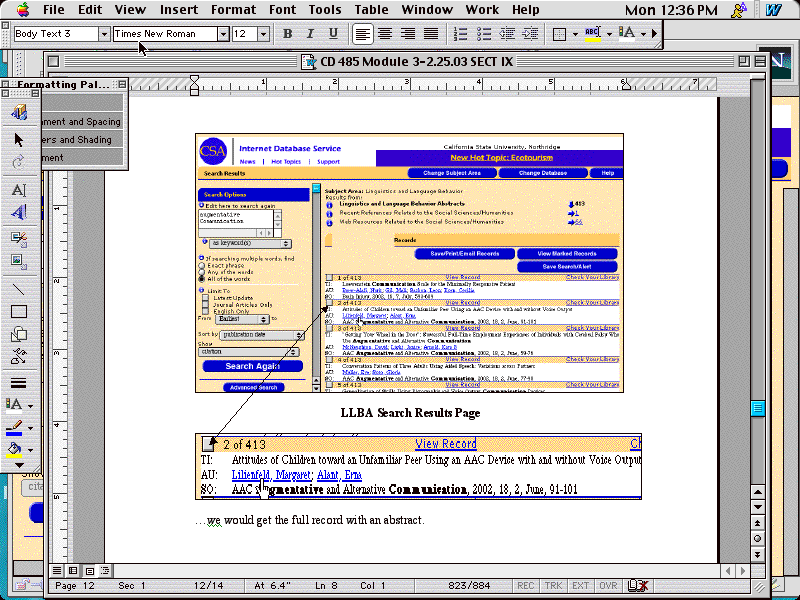Apply blue Line Color on Drawing toolbar
The image size is (800, 600).
tap(15, 428)
